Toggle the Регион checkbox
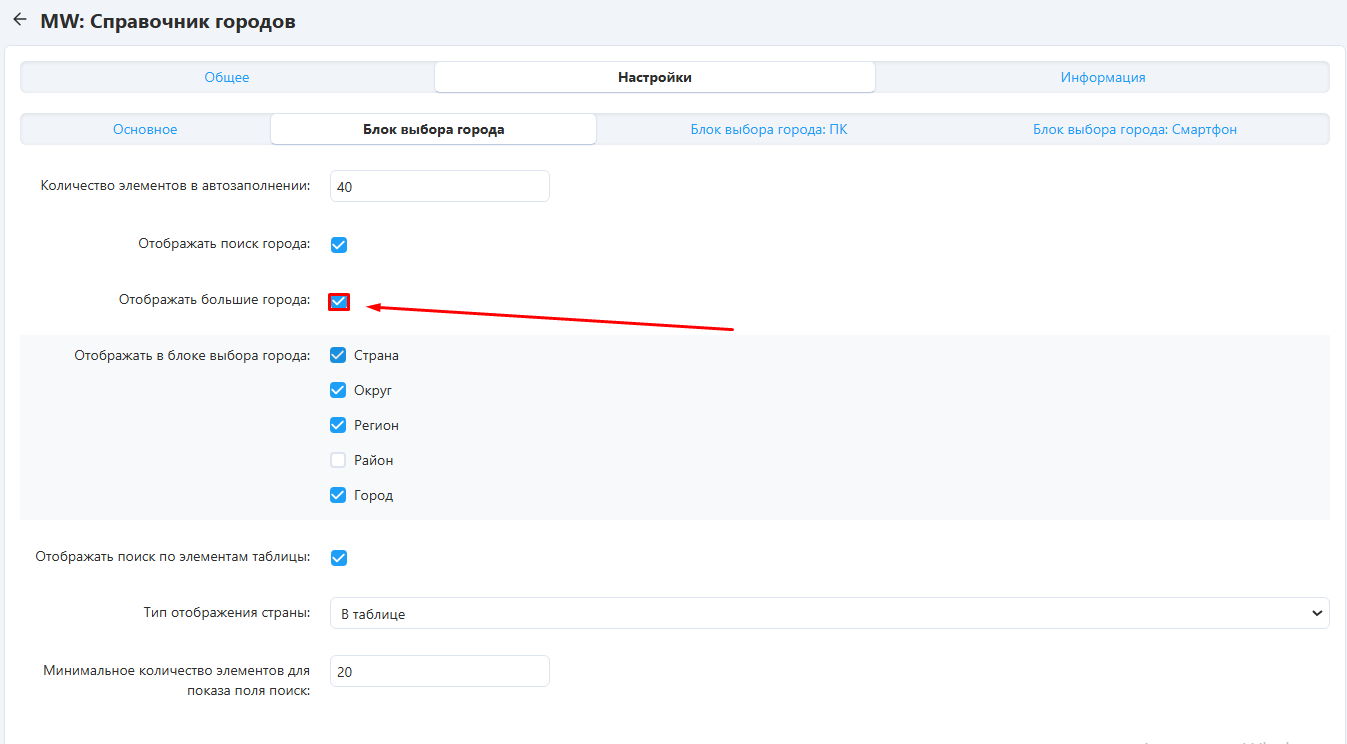The height and width of the screenshot is (744, 1347). tap(338, 425)
